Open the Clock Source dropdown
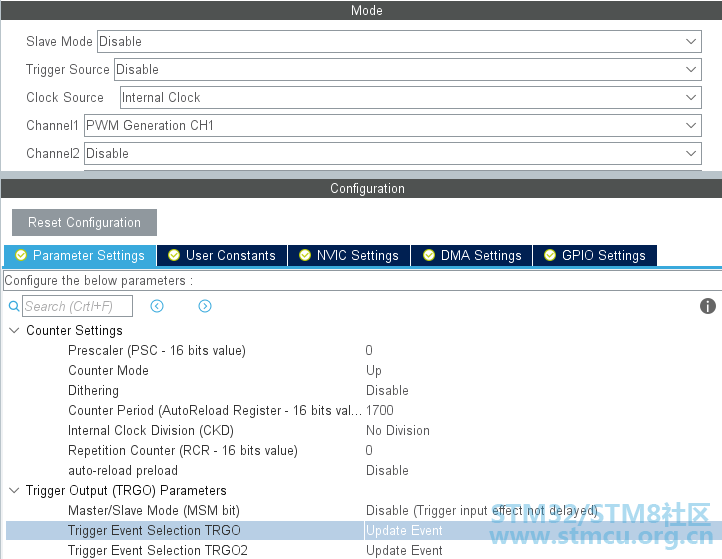 (411, 98)
